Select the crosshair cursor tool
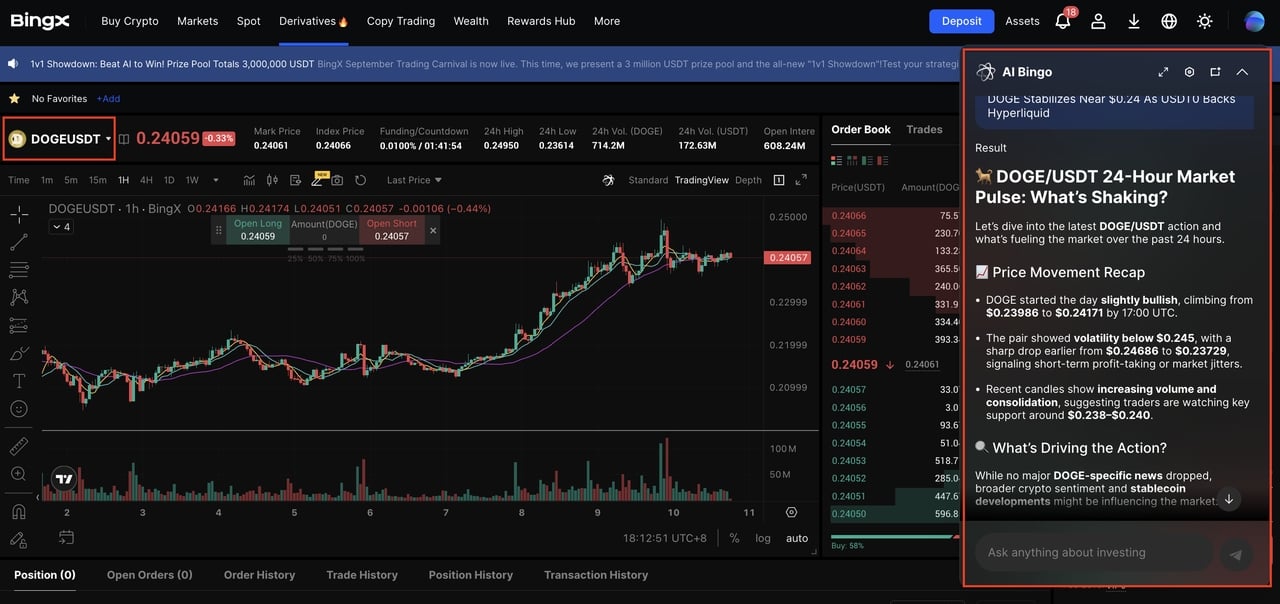1280x604 pixels. [18, 214]
